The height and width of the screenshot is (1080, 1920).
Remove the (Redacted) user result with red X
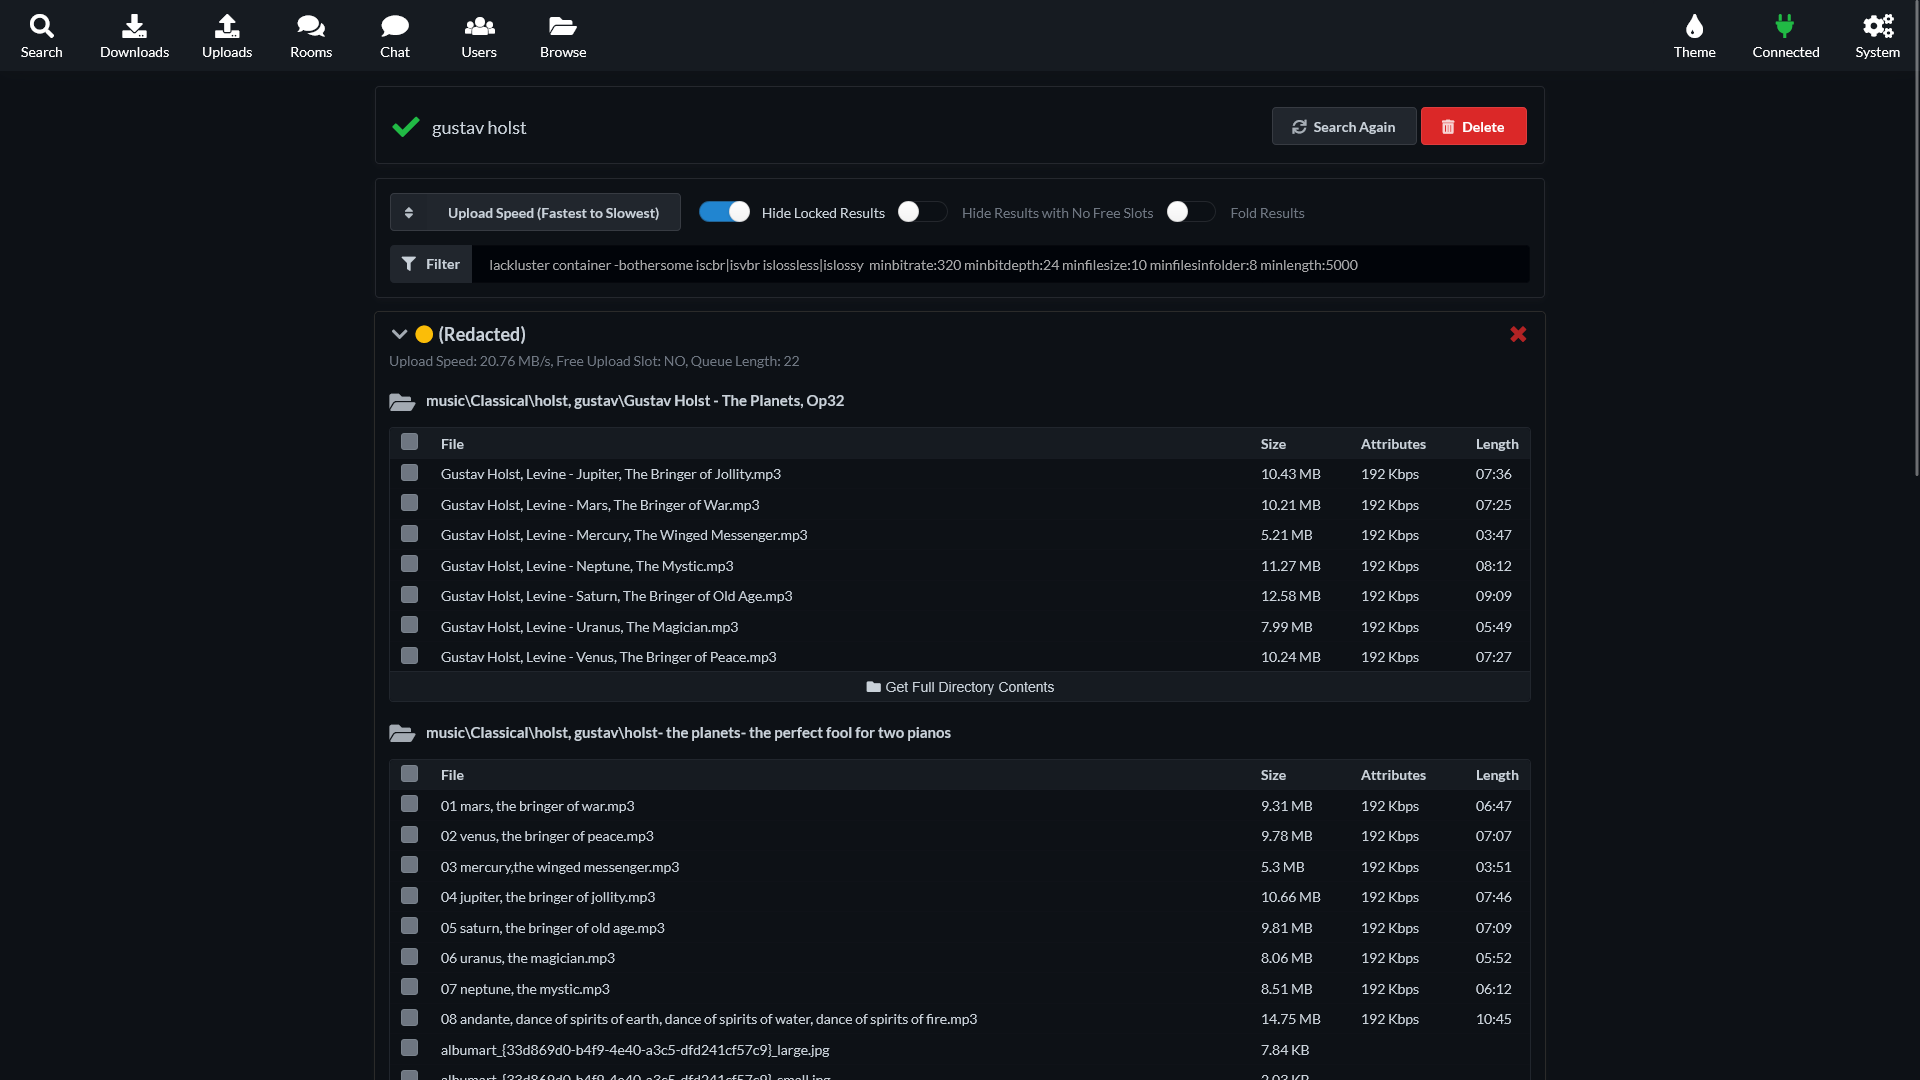pyautogui.click(x=1518, y=334)
